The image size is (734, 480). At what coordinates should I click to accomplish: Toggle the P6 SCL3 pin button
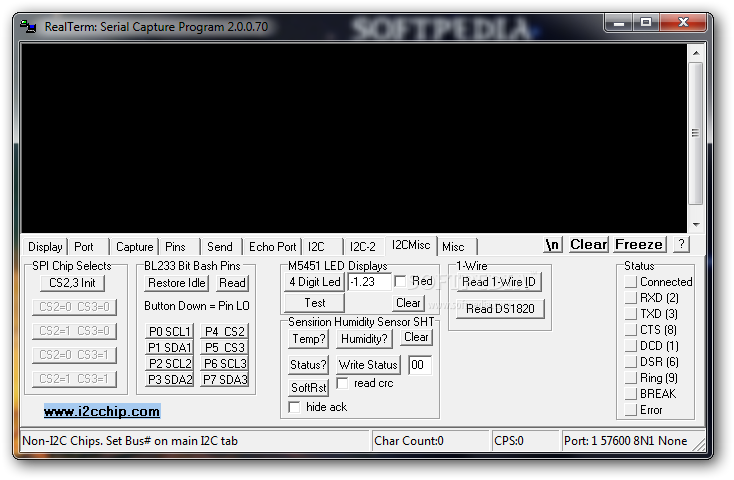pyautogui.click(x=225, y=363)
